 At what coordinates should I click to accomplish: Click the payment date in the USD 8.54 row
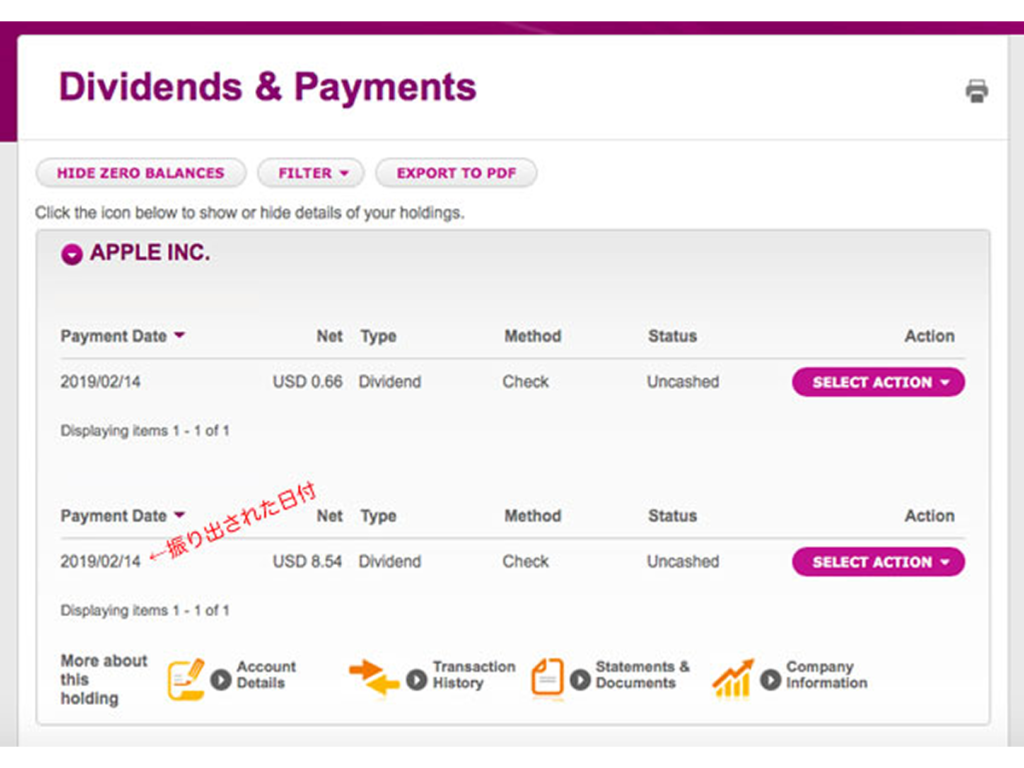[x=101, y=562]
